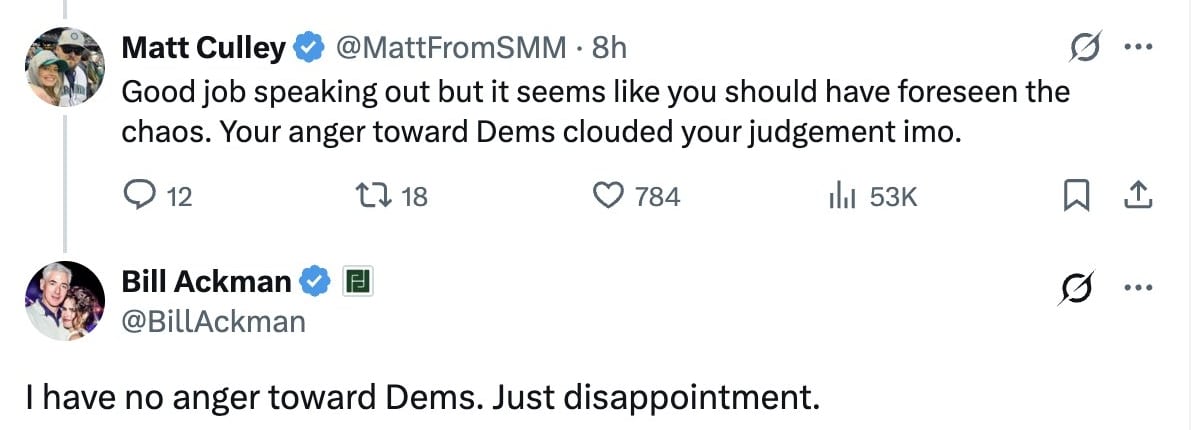The width and height of the screenshot is (1194, 430).
Task: Click the @BillAckman handle
Action: pos(214,322)
